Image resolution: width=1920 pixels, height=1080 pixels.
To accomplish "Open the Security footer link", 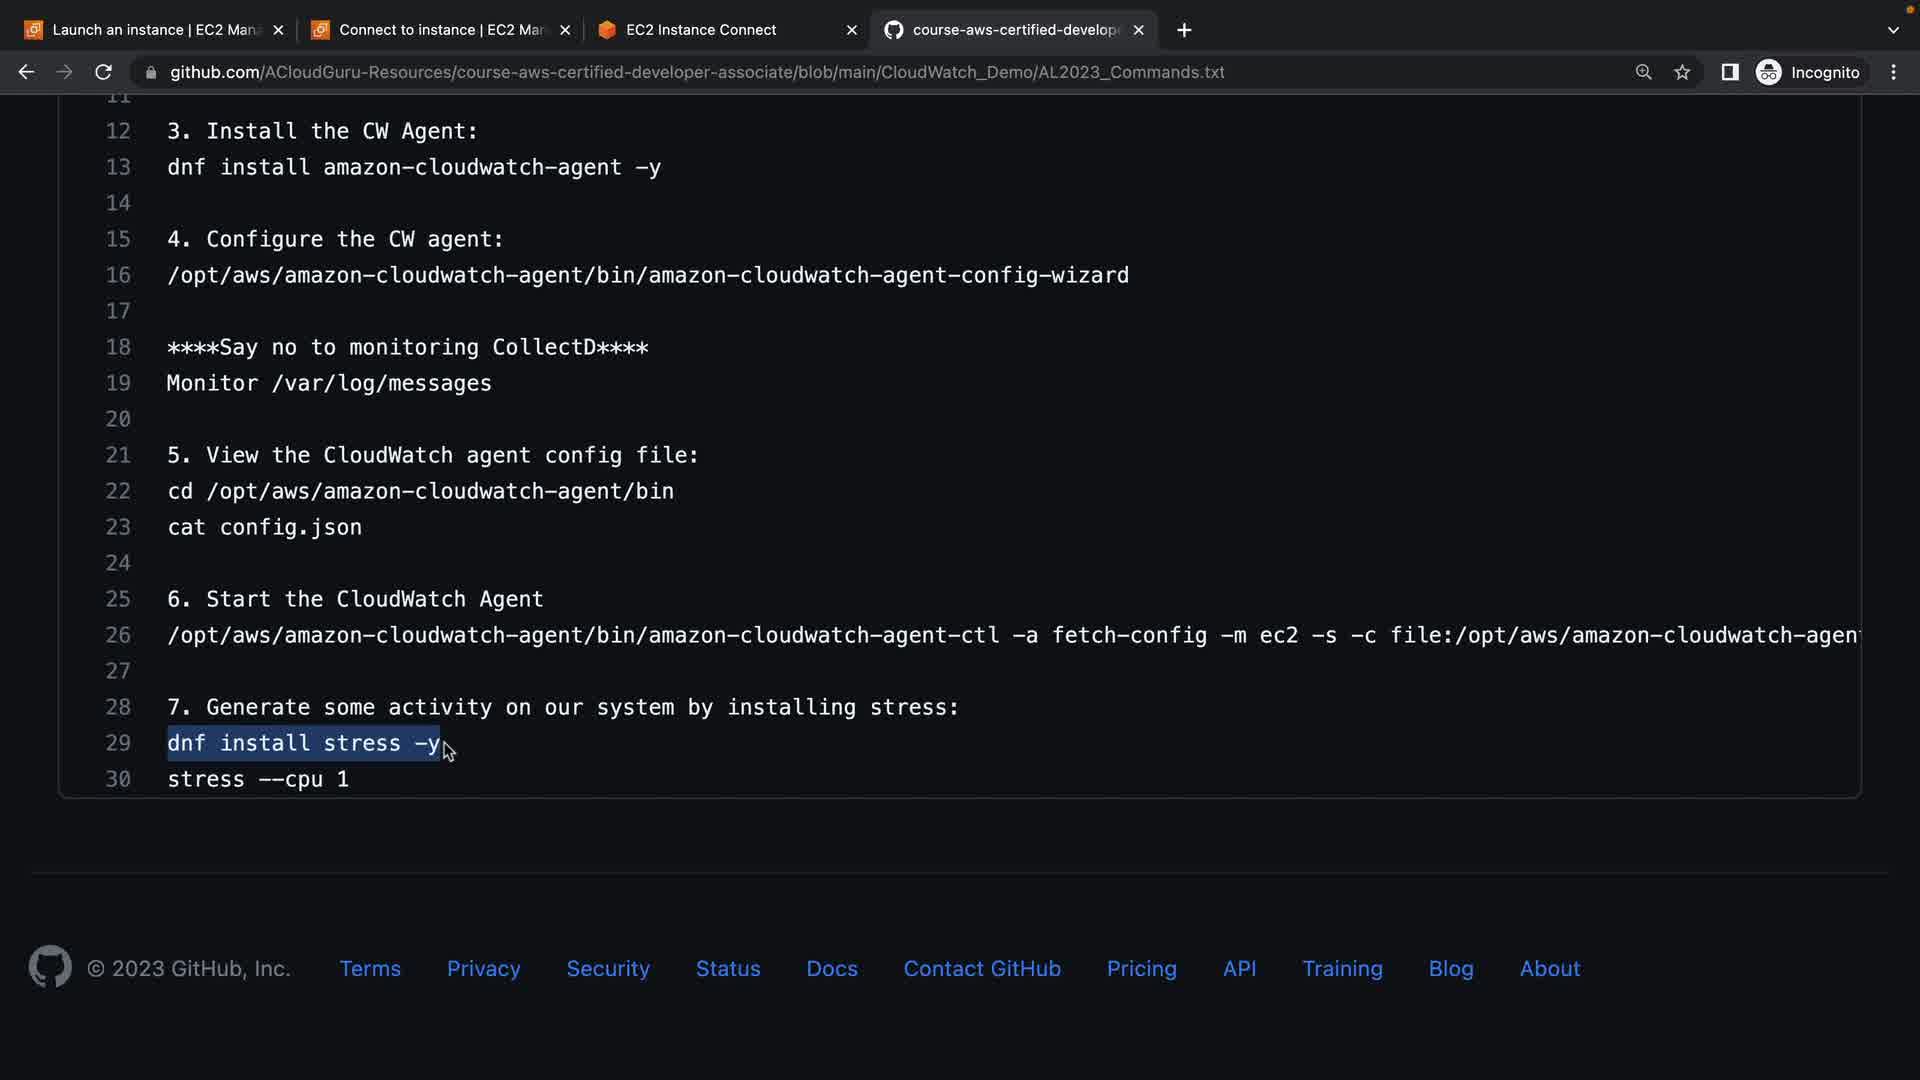I will point(608,968).
